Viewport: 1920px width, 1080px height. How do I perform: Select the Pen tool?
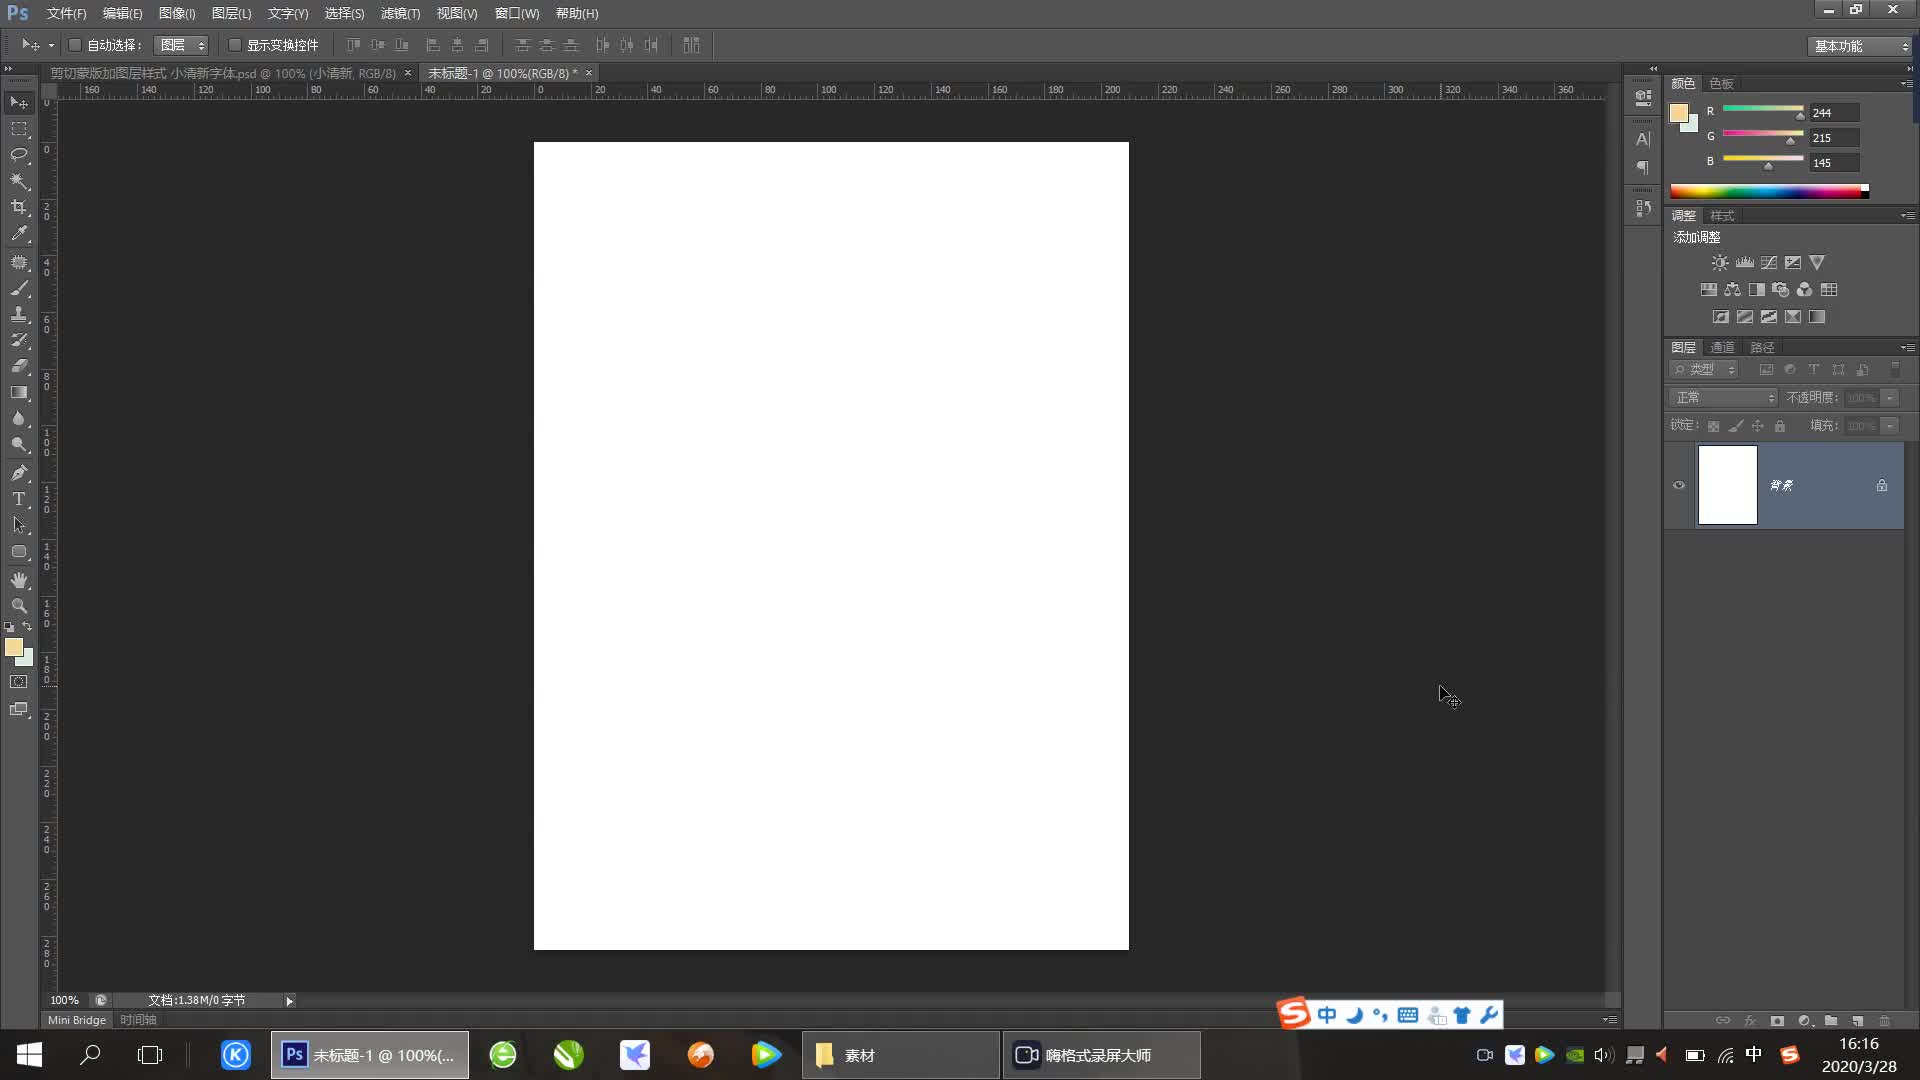click(19, 472)
